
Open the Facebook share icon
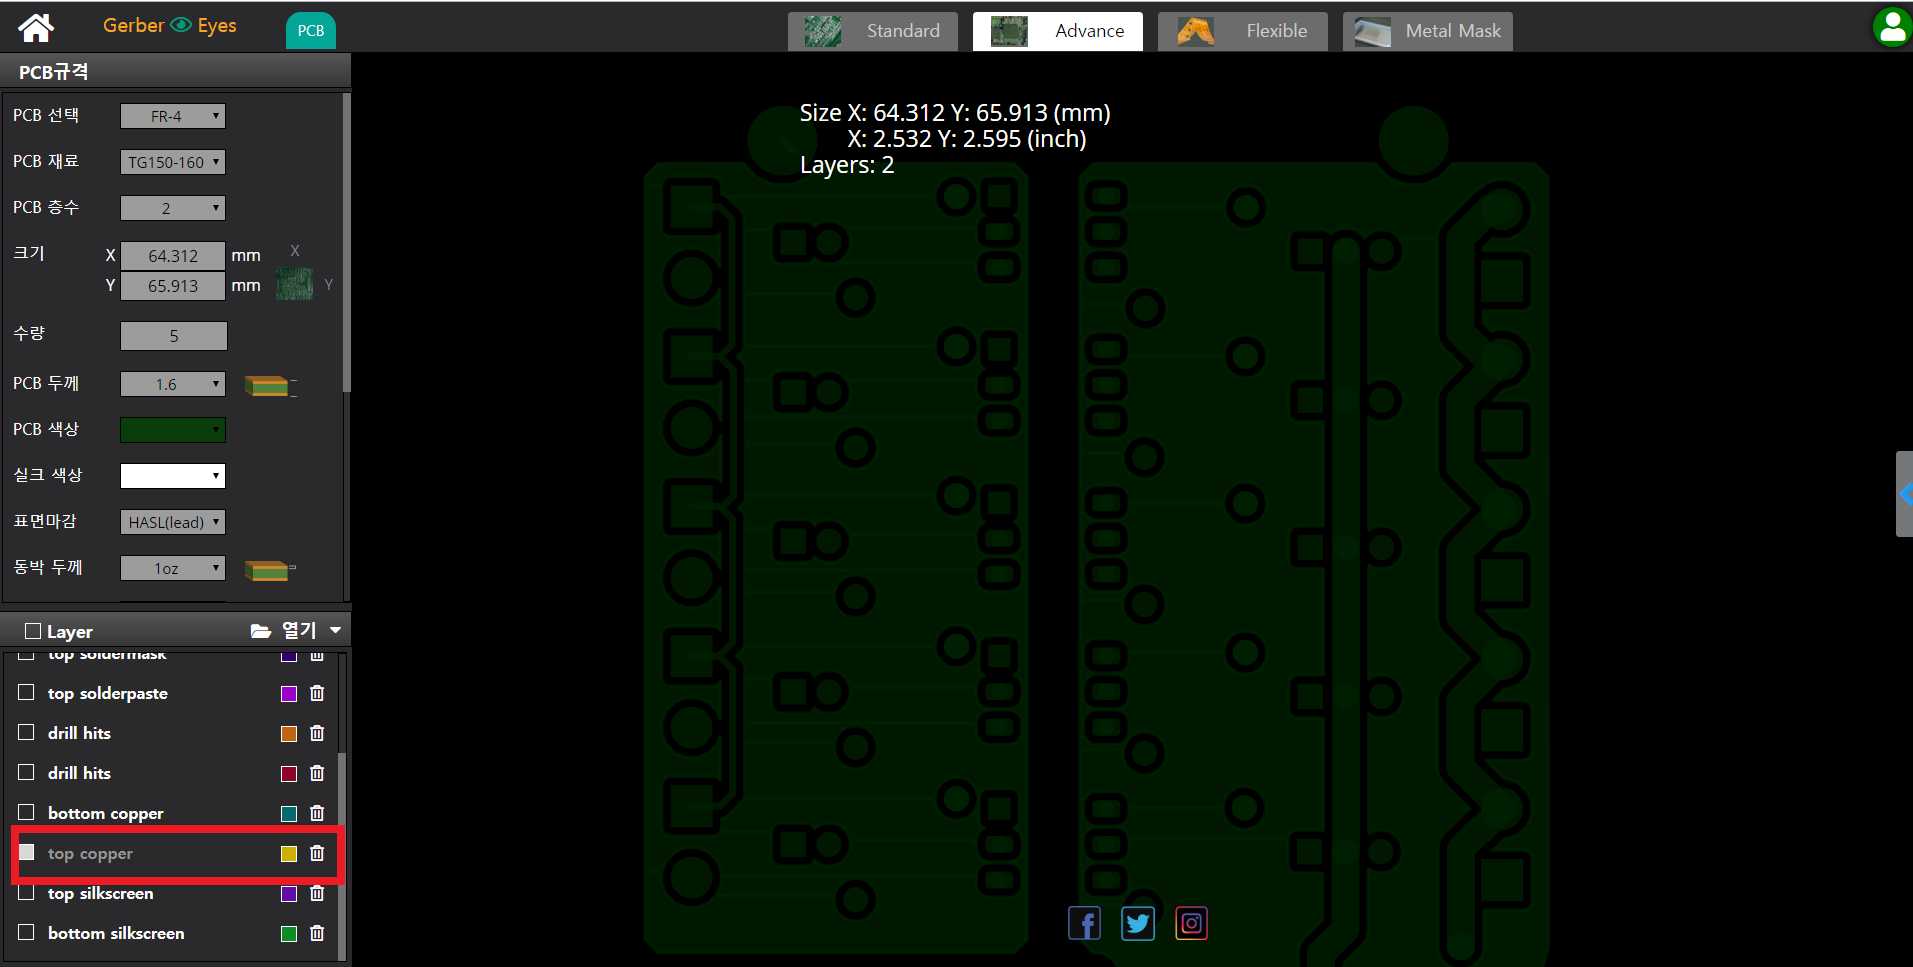(1084, 923)
